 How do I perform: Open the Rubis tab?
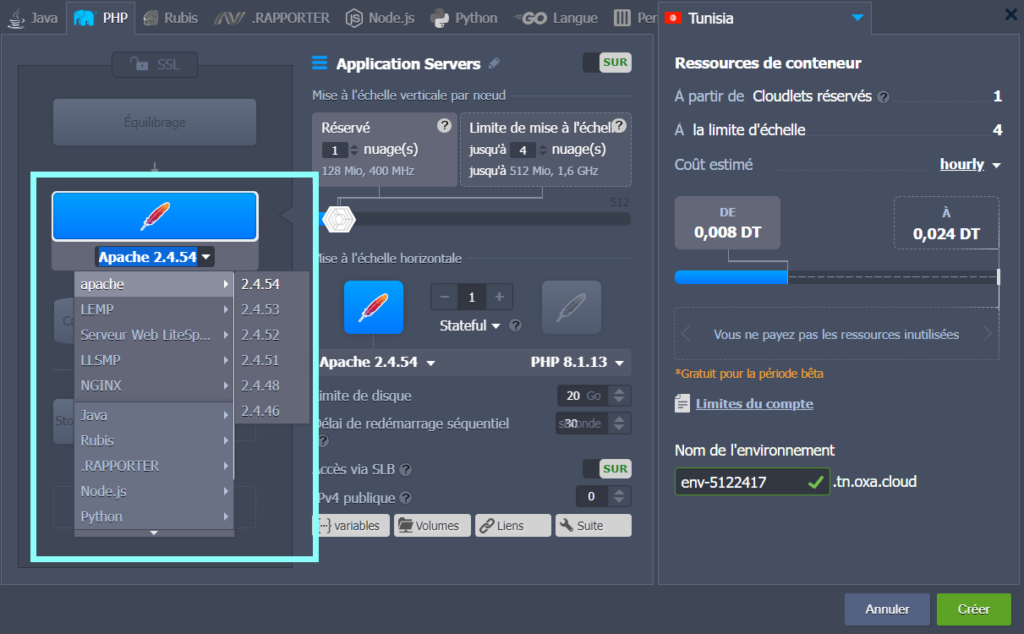170,18
